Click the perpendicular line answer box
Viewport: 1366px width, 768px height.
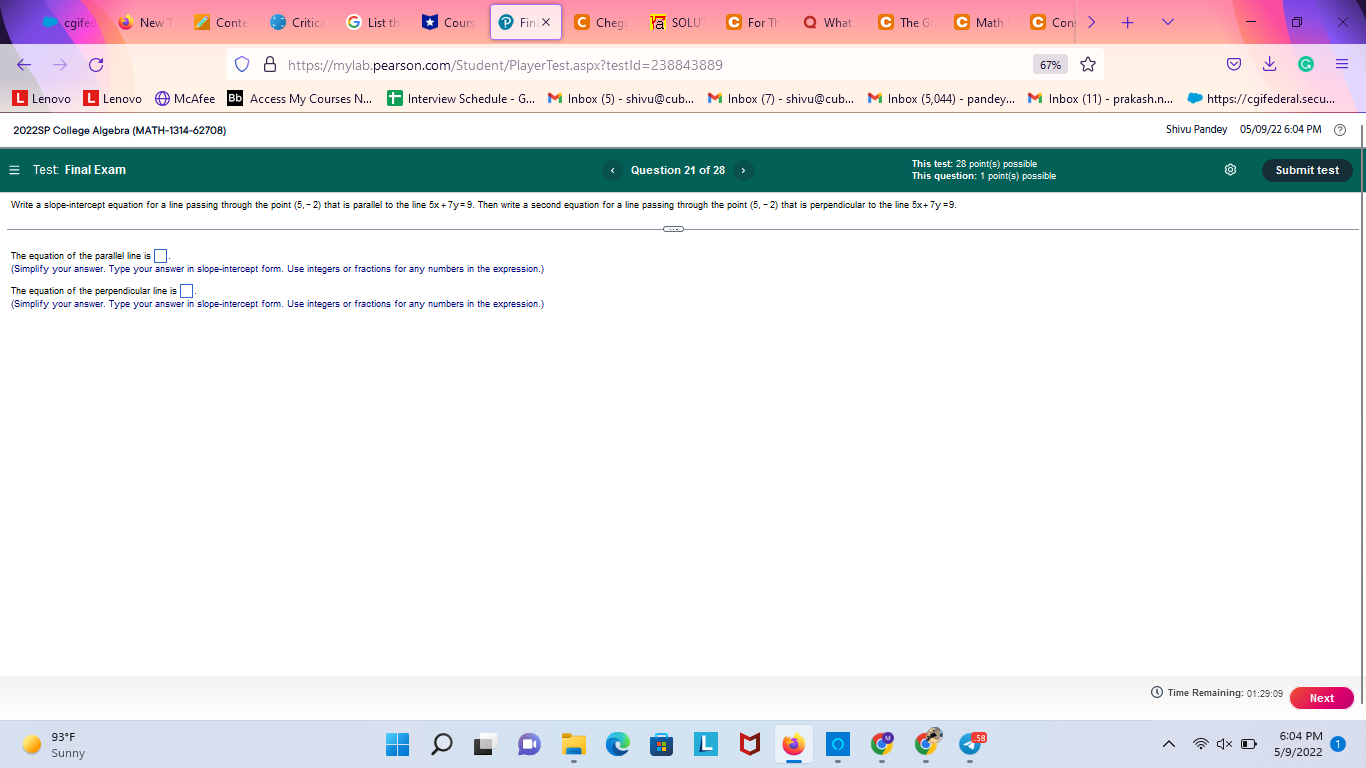[x=186, y=291]
